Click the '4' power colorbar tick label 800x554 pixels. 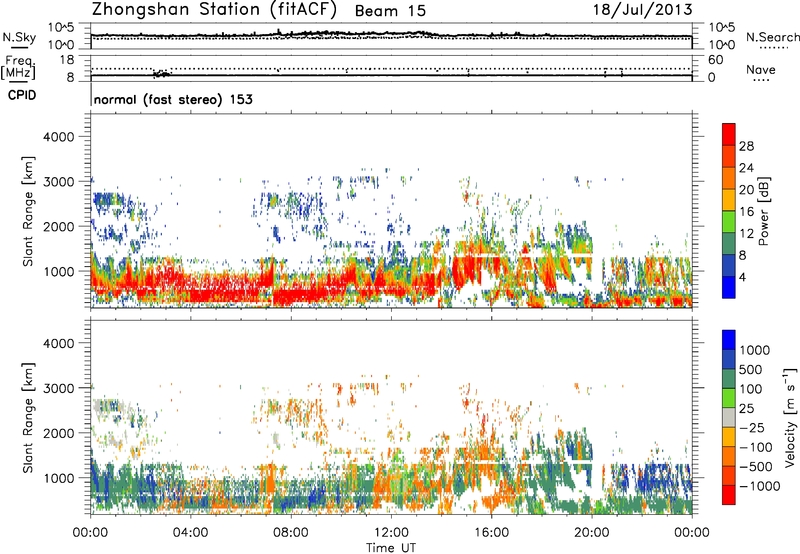click(x=742, y=277)
